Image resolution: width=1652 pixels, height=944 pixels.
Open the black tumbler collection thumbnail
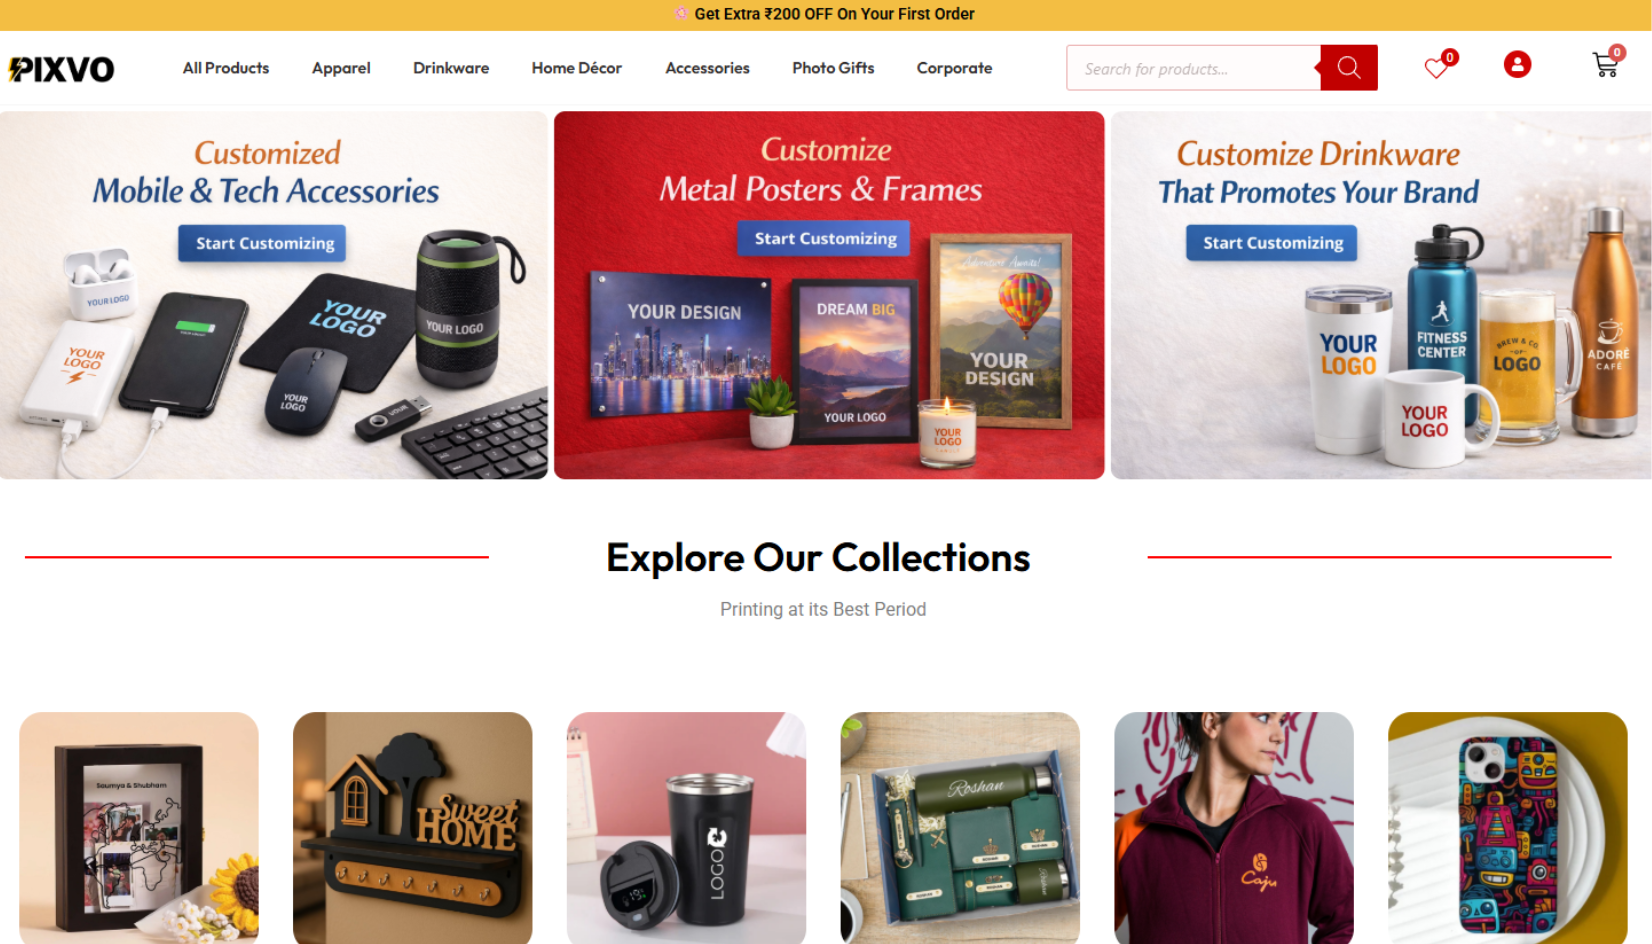pyautogui.click(x=686, y=828)
